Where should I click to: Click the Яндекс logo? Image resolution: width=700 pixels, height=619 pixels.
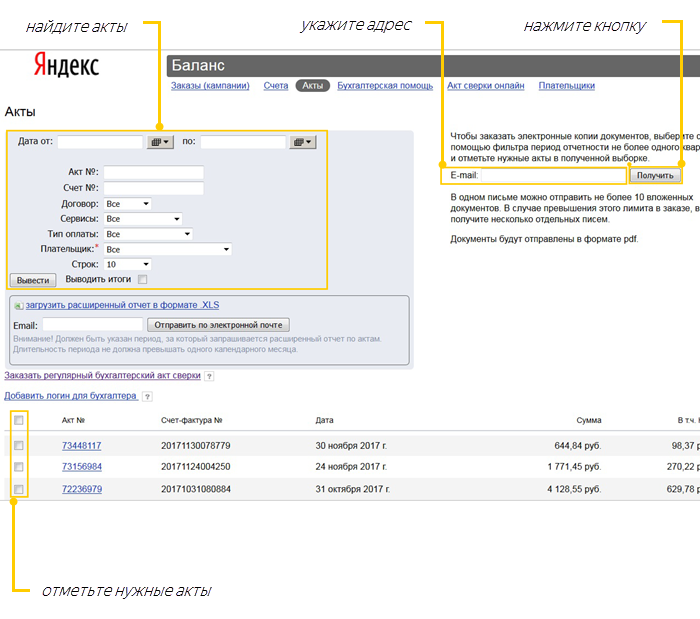tap(67, 65)
